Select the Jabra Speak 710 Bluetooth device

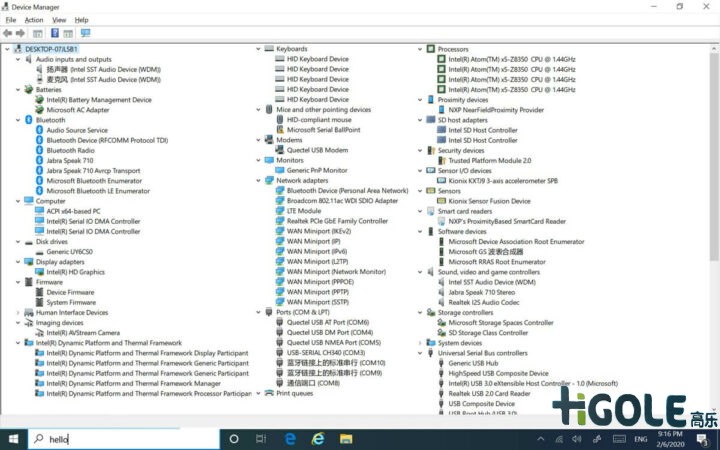pos(69,160)
